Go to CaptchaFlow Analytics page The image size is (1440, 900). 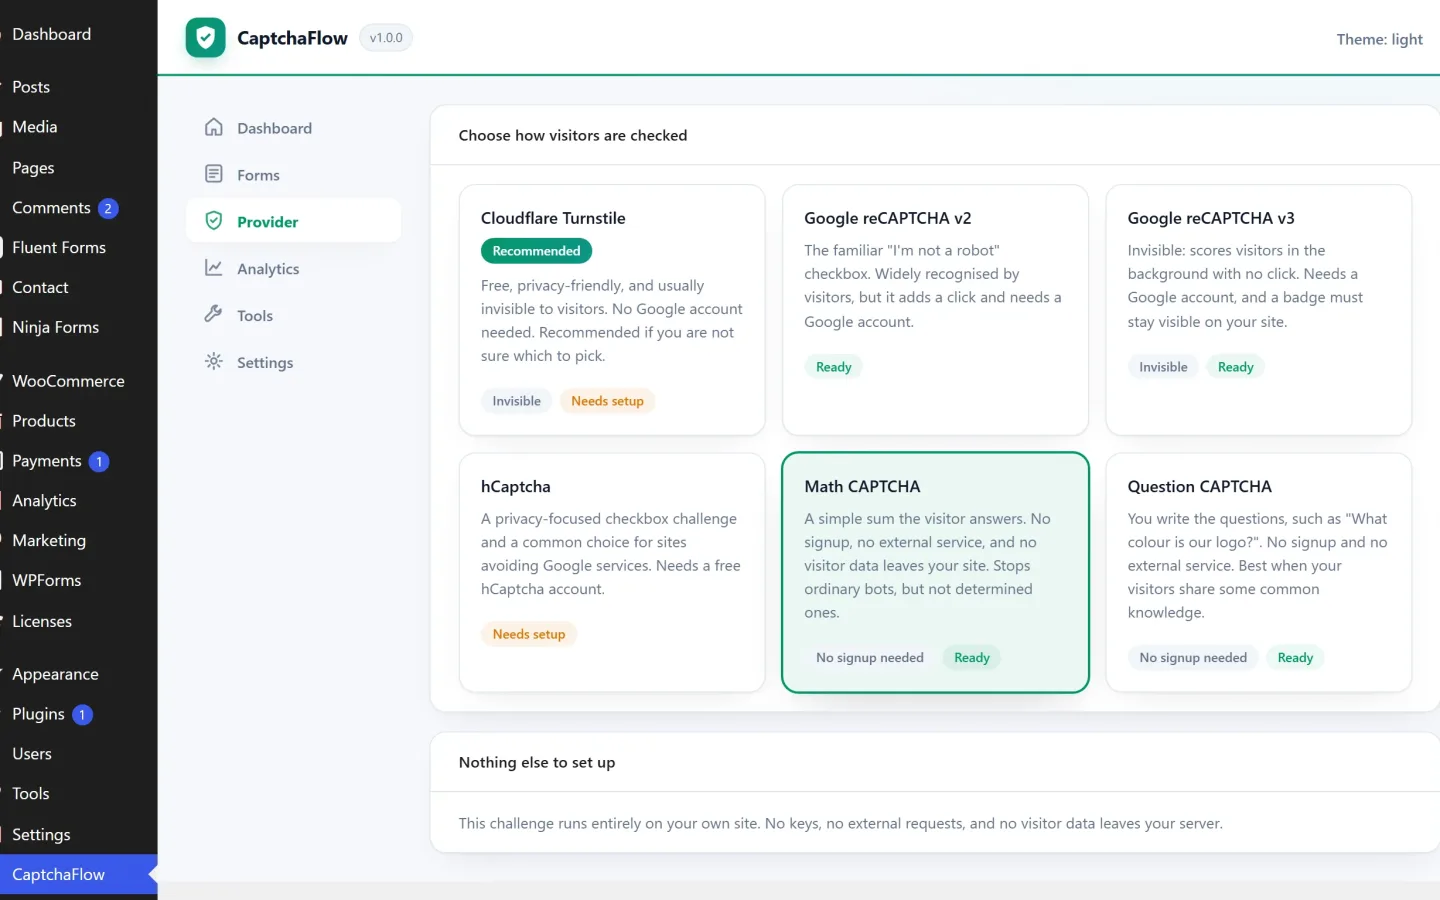pos(293,269)
